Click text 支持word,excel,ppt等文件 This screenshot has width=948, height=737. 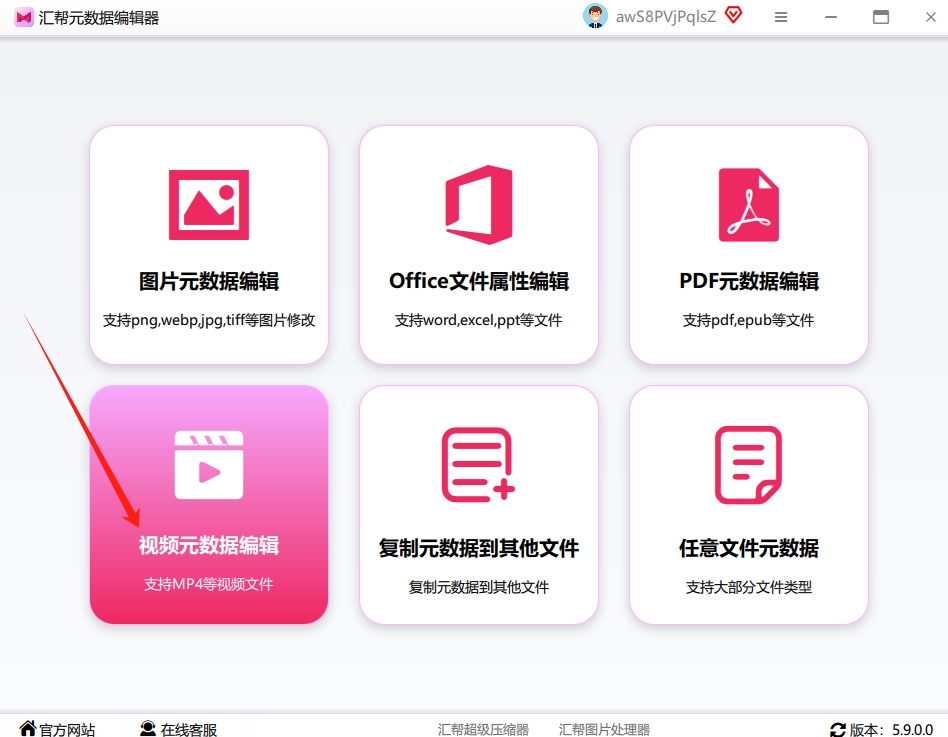pyautogui.click(x=478, y=320)
